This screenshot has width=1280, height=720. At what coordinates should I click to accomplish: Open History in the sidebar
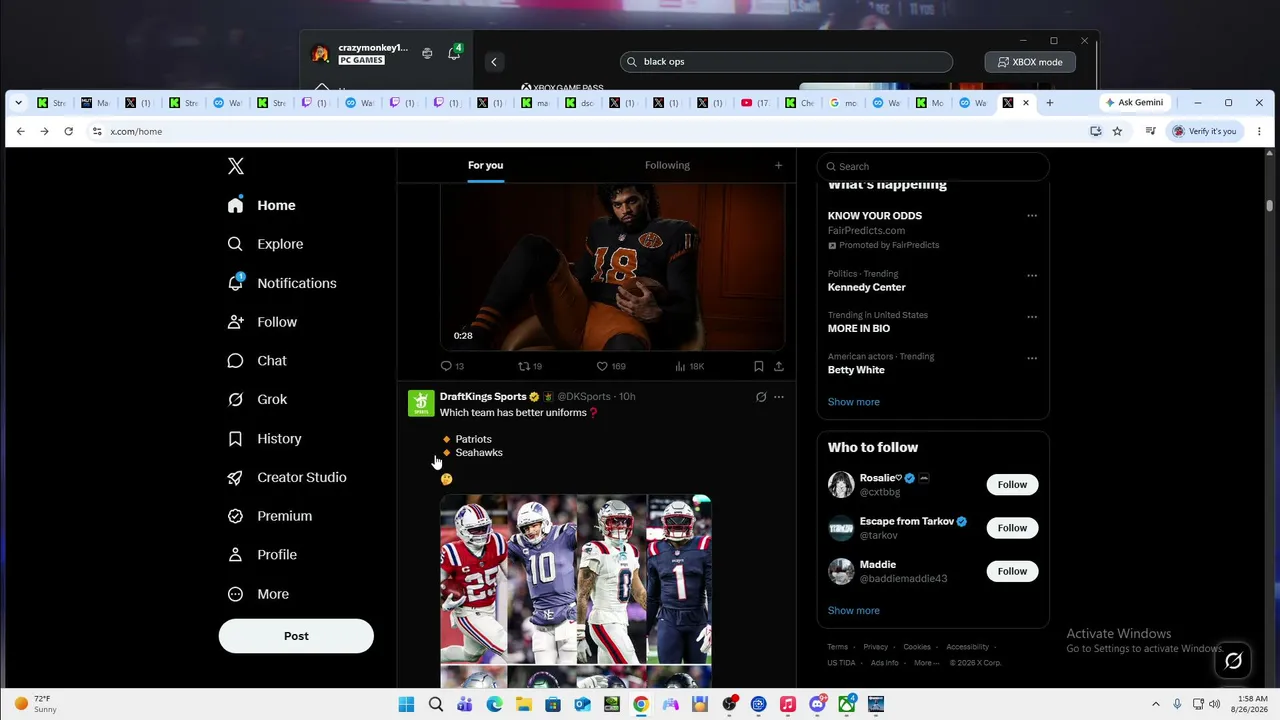[264, 438]
